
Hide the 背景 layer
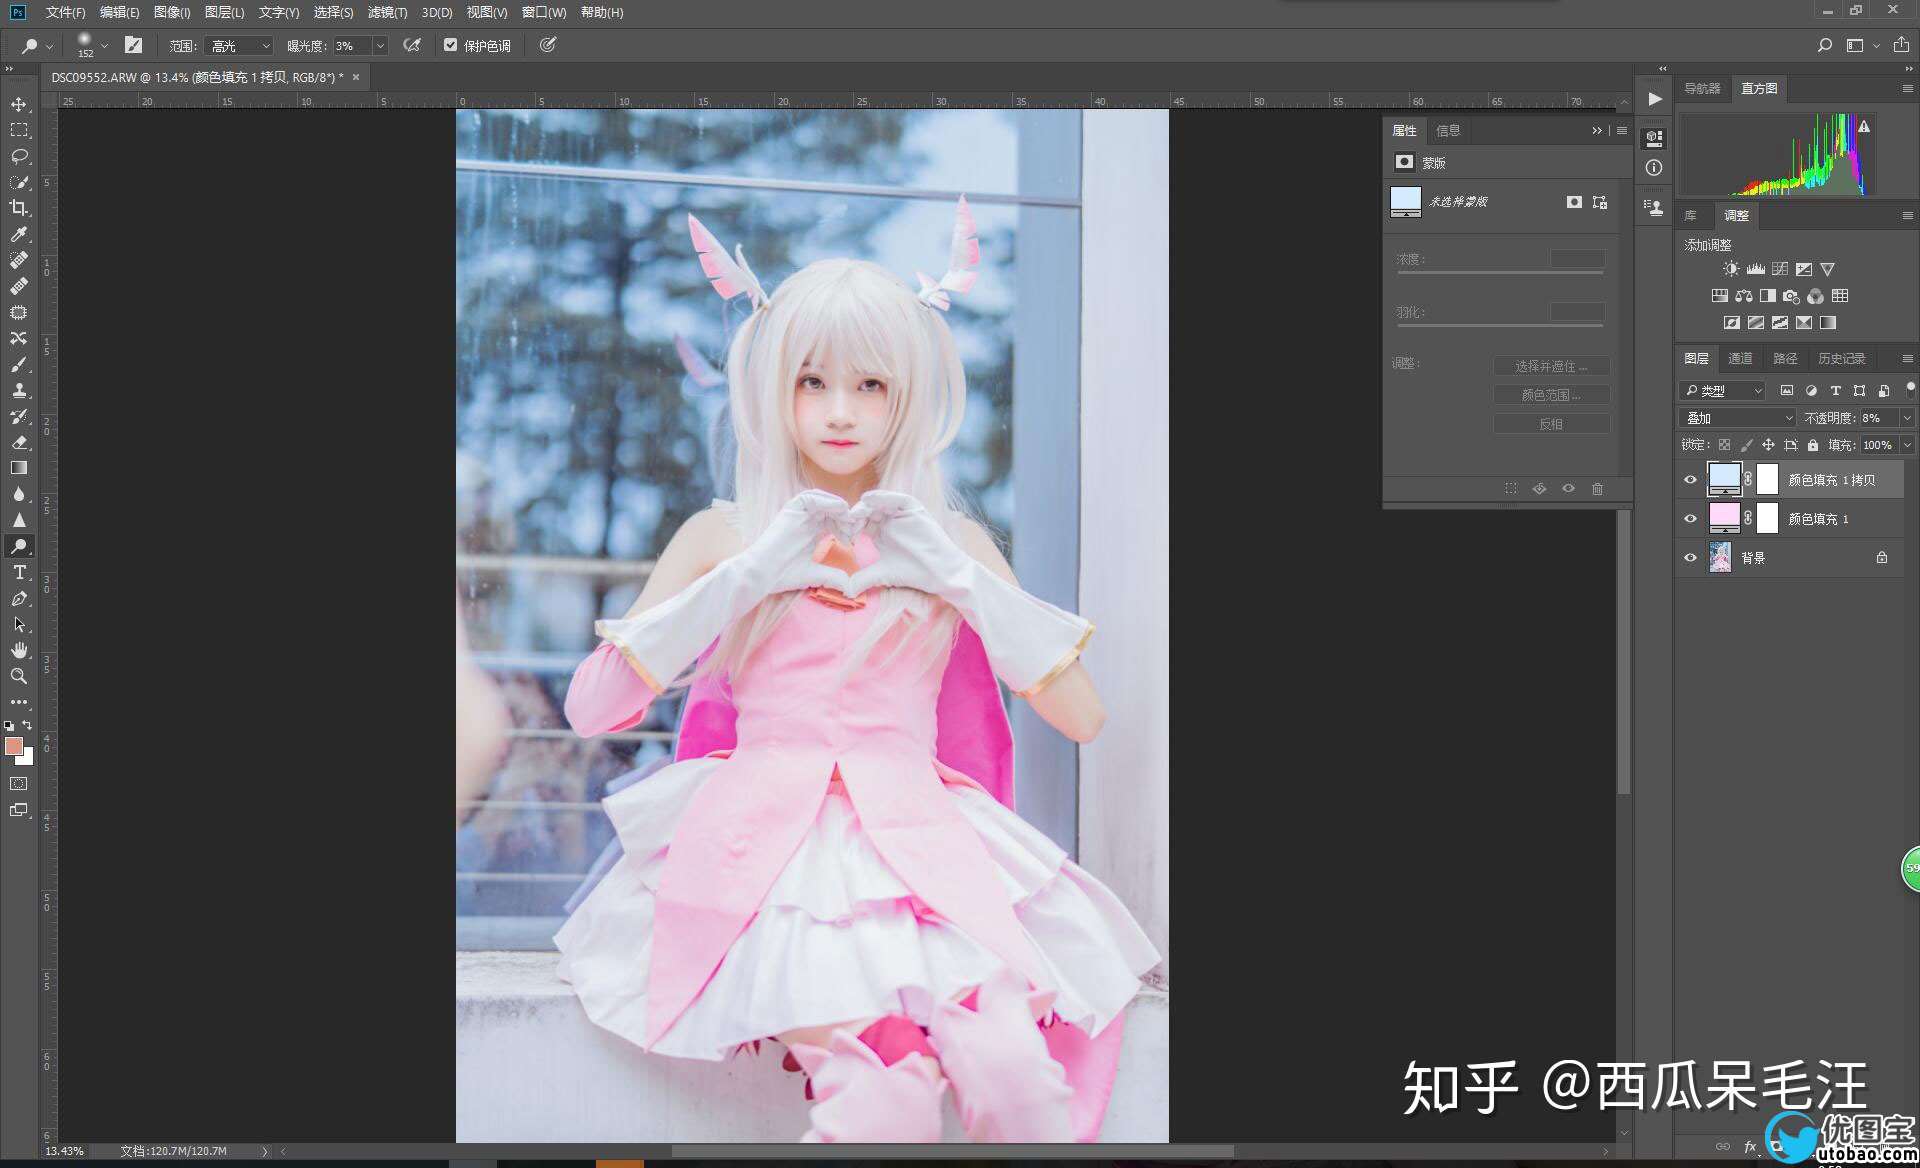[x=1691, y=558]
